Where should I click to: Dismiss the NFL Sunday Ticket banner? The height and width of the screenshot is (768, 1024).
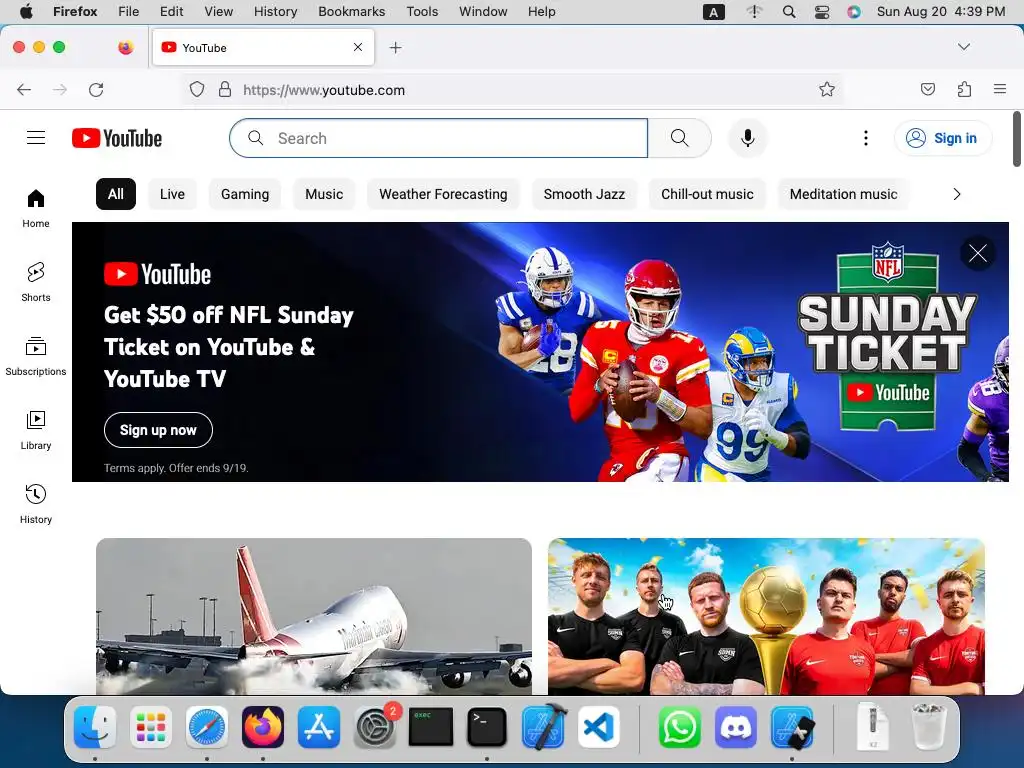978,253
